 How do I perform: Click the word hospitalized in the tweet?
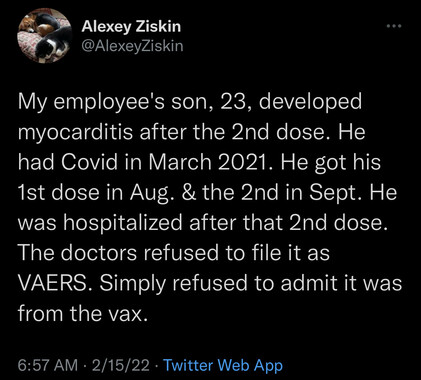[x=124, y=223]
